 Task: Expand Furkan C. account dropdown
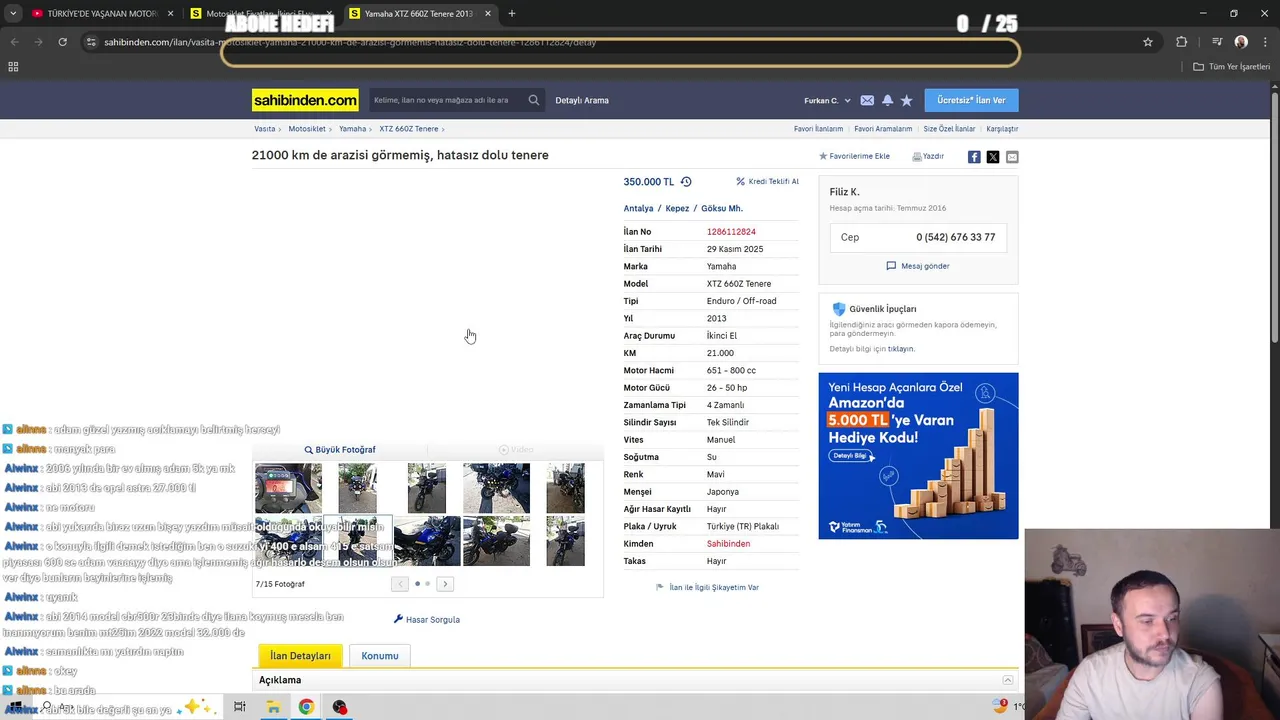click(827, 101)
